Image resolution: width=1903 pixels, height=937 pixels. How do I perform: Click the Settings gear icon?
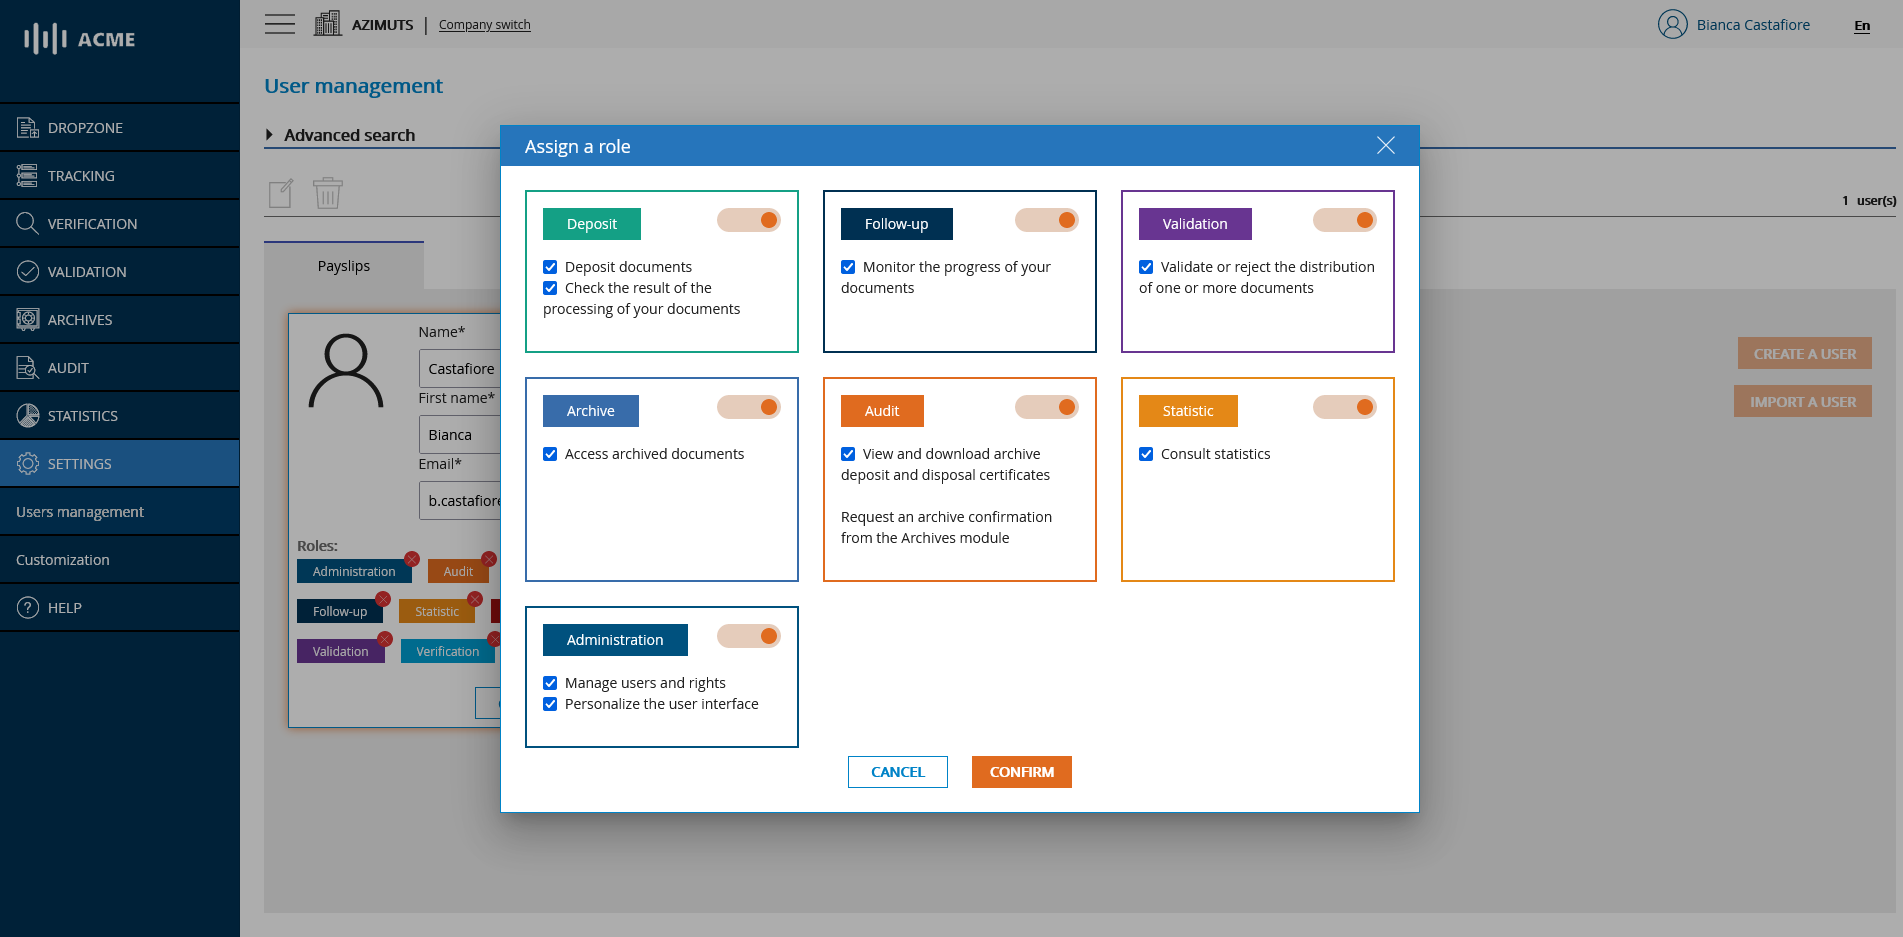(x=26, y=463)
